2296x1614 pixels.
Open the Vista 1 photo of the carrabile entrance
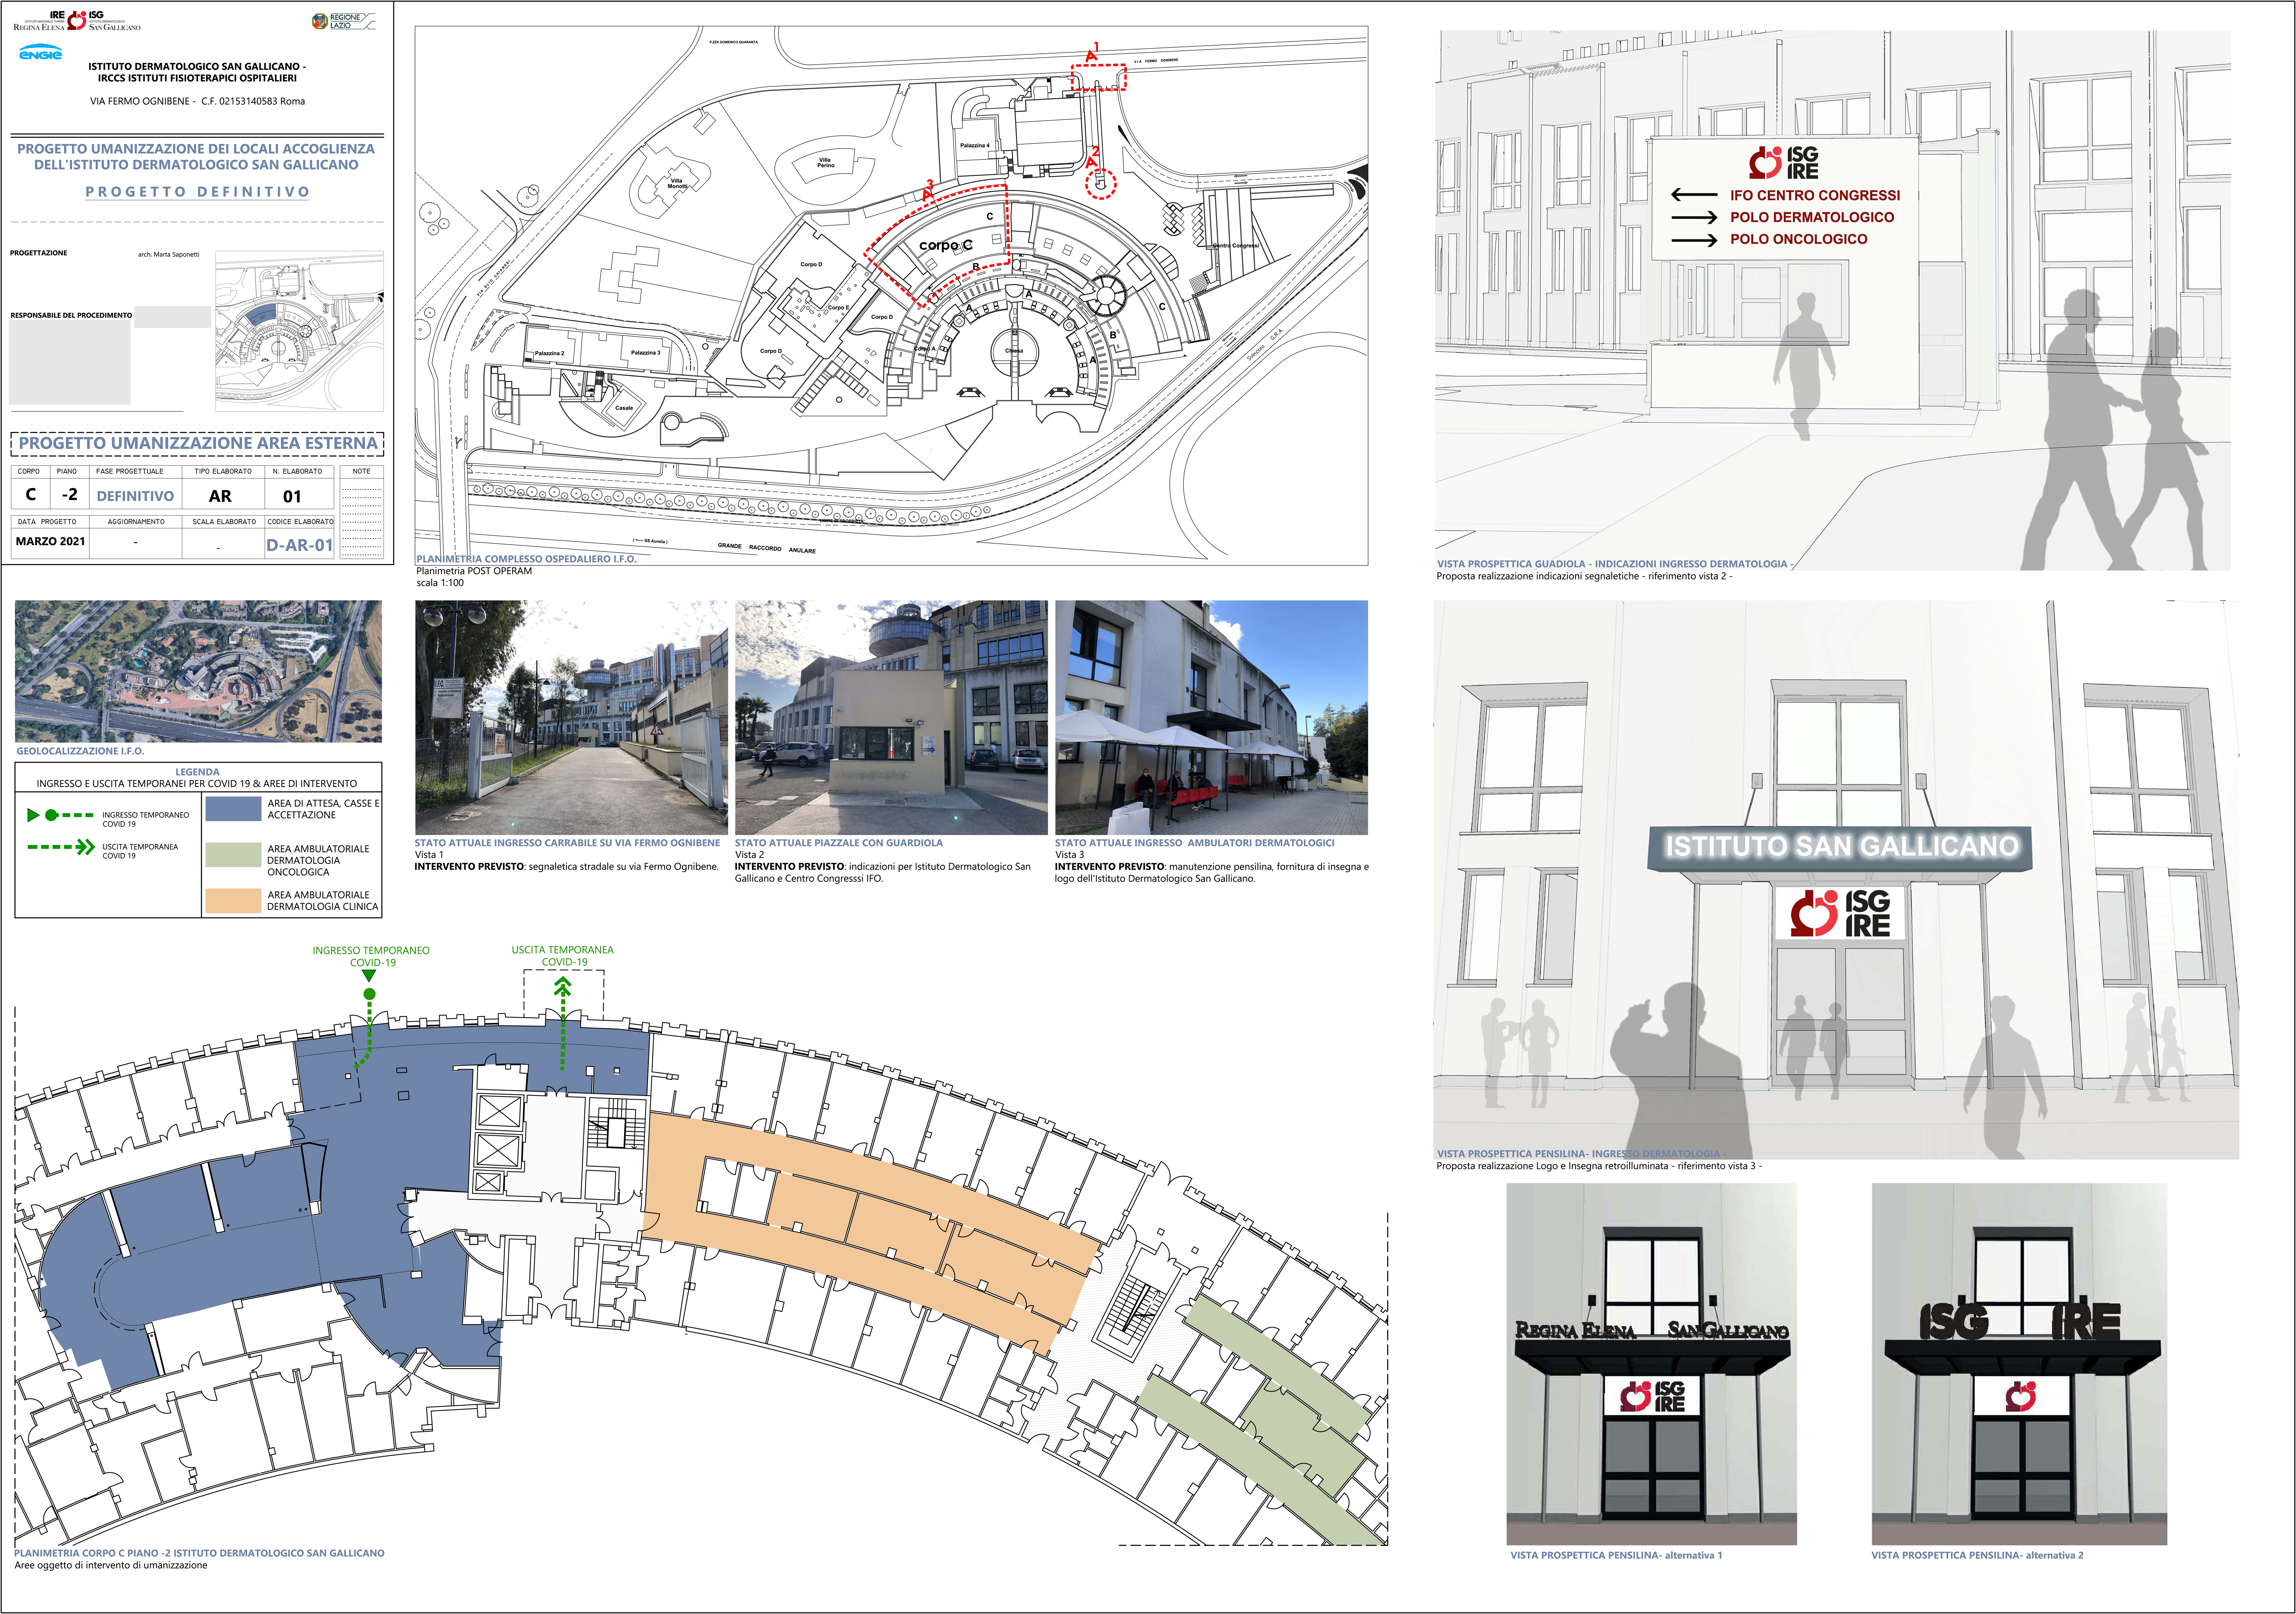(571, 717)
